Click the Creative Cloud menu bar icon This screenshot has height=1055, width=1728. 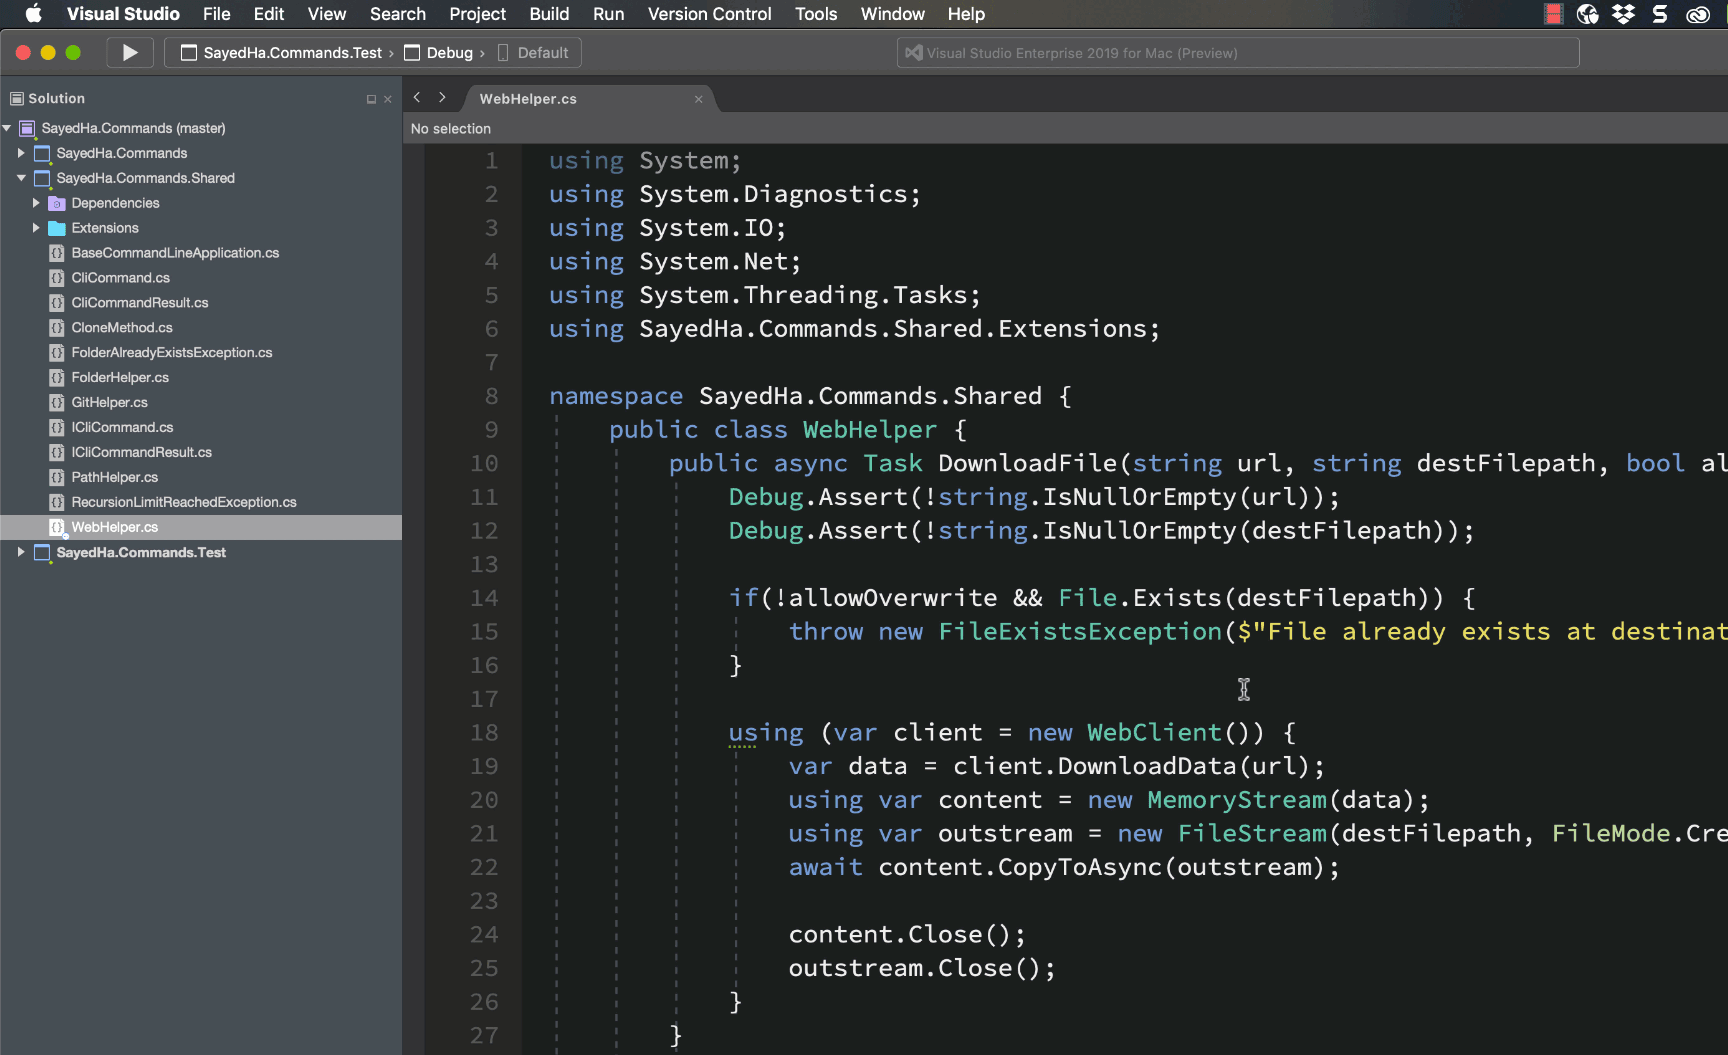(1698, 14)
